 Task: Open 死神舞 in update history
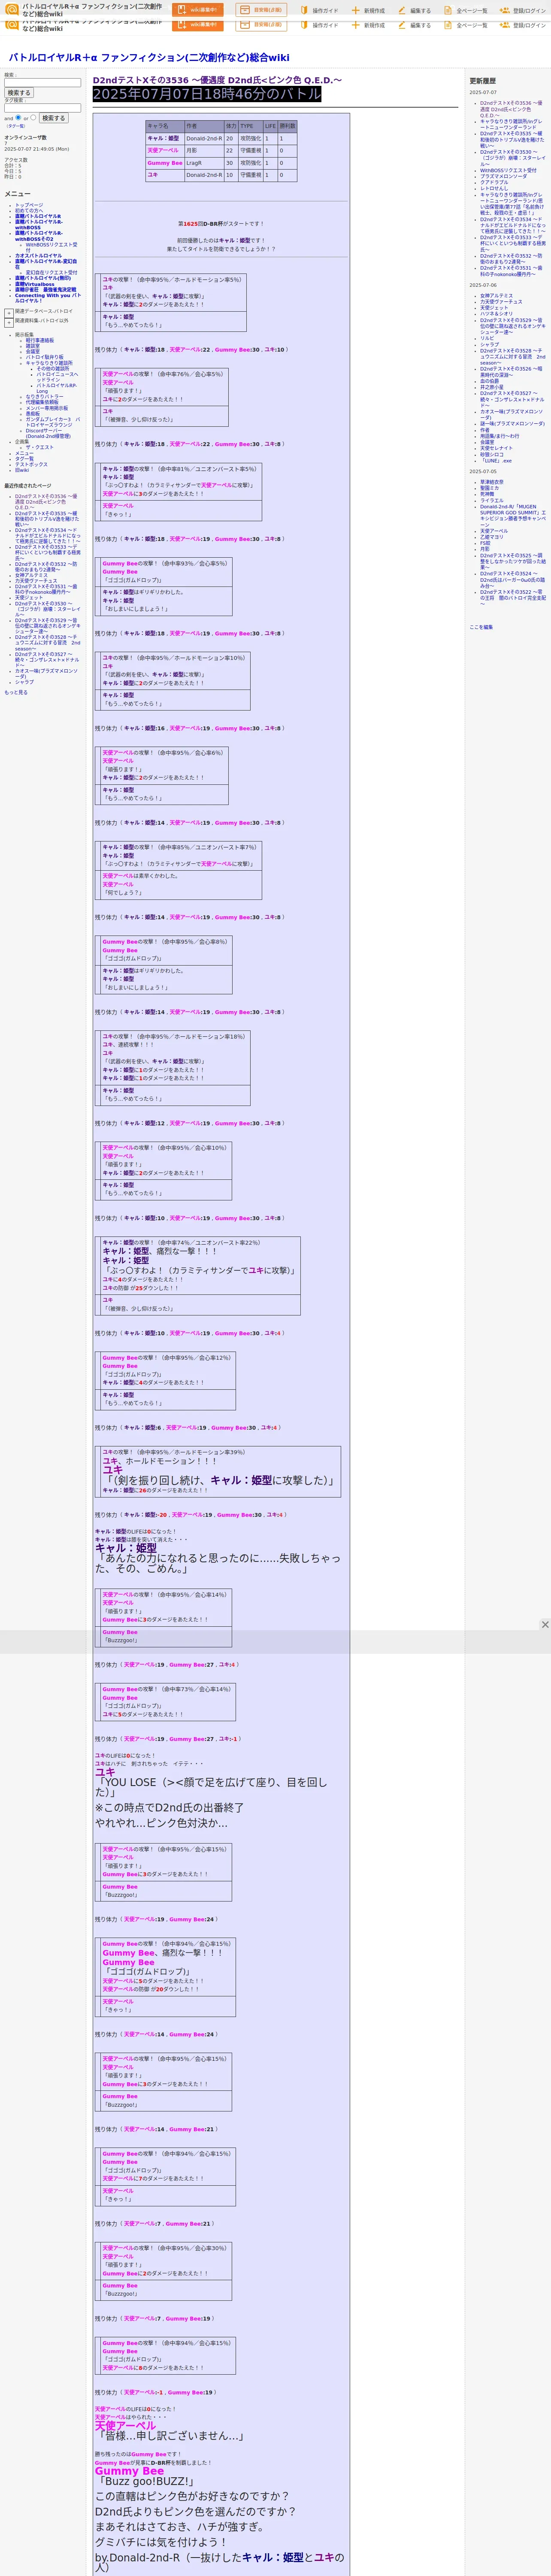point(487,494)
